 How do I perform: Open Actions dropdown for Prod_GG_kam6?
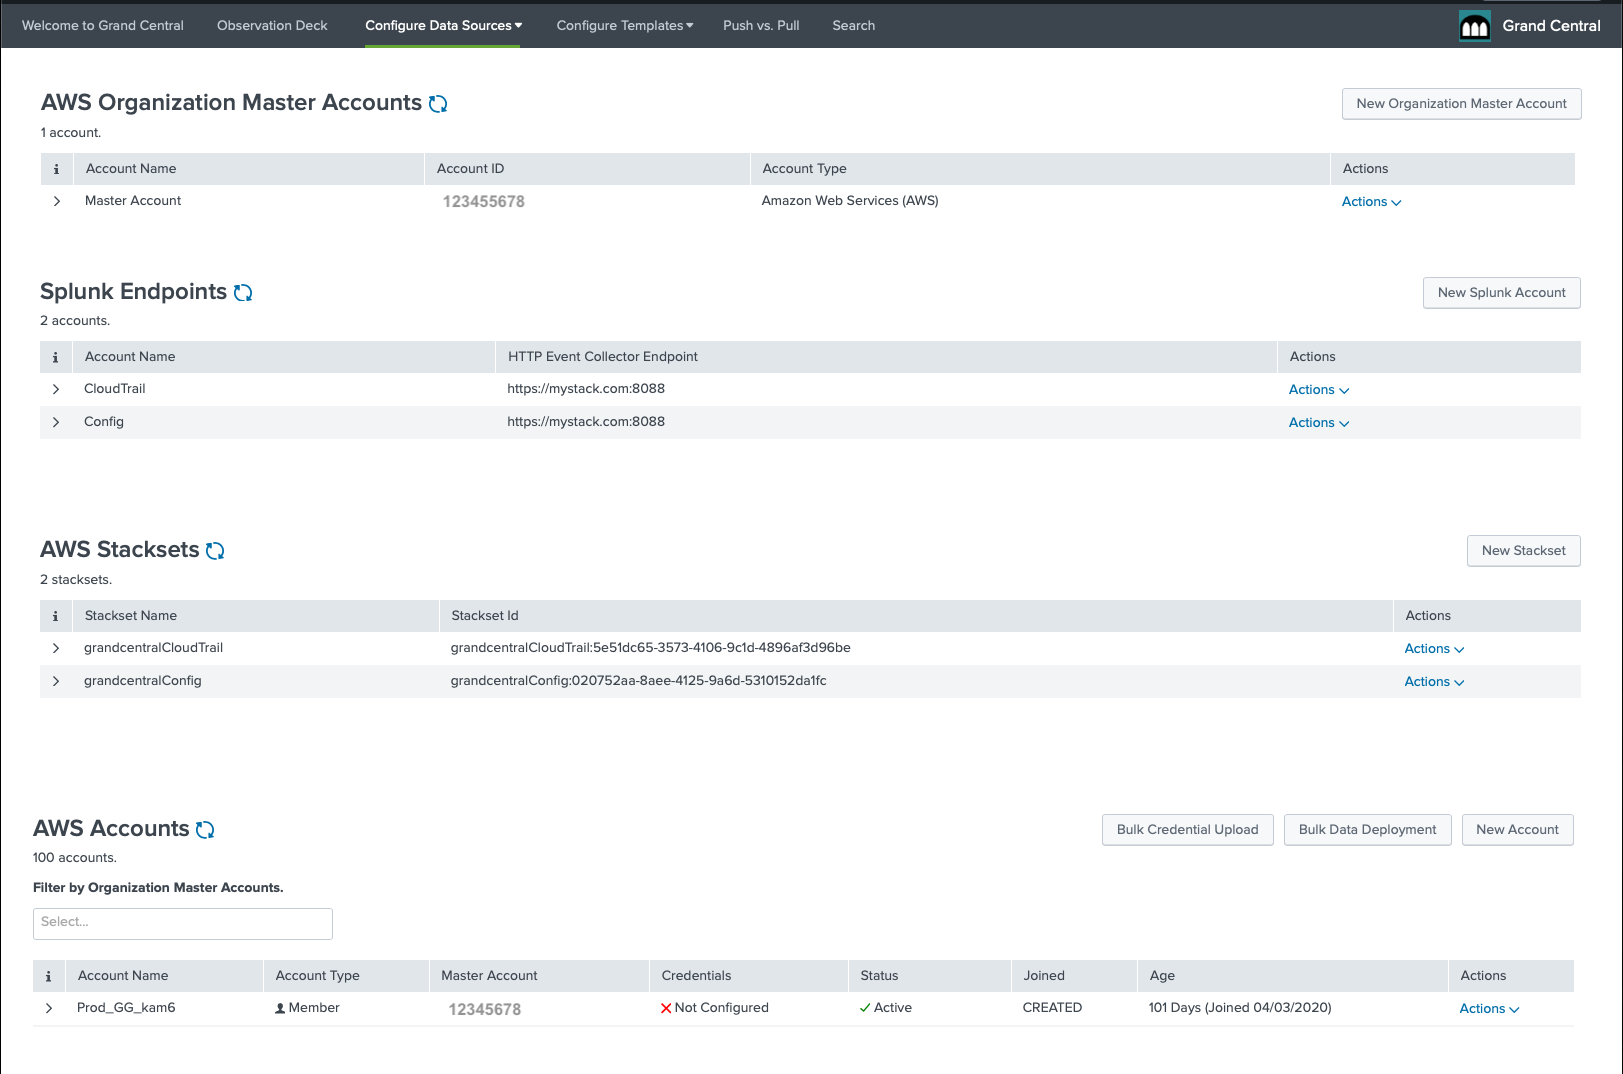tap(1489, 1009)
